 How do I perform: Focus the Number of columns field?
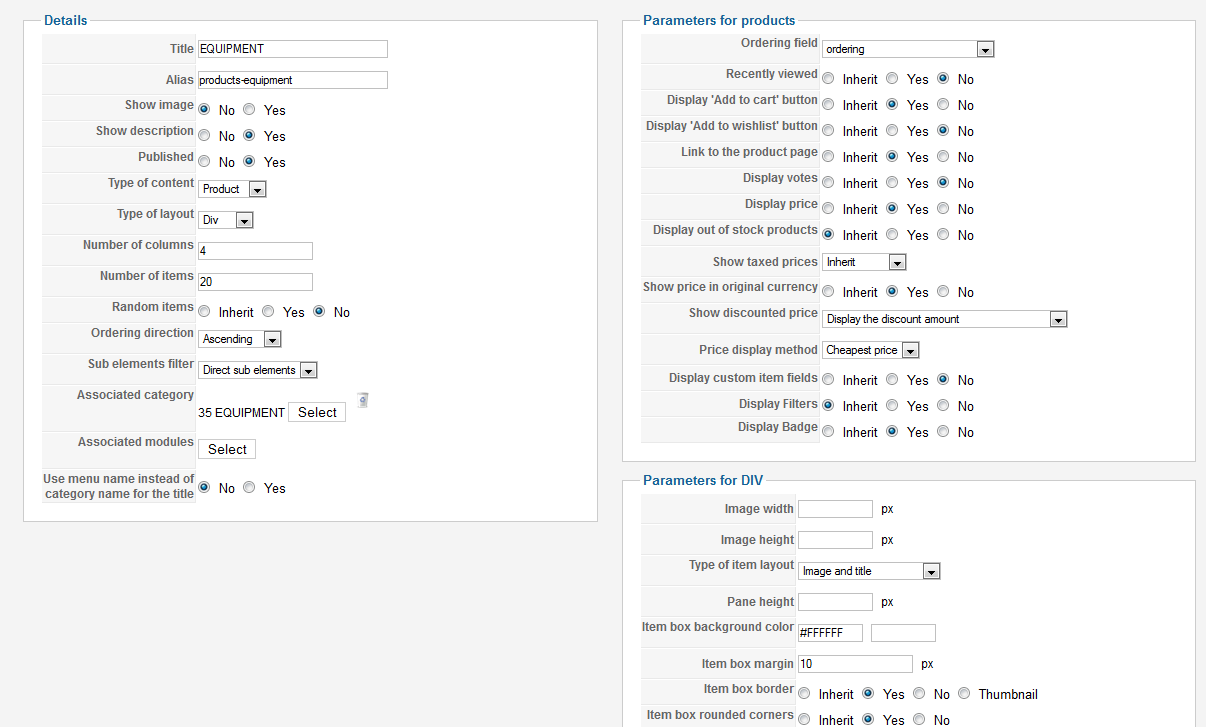[255, 251]
